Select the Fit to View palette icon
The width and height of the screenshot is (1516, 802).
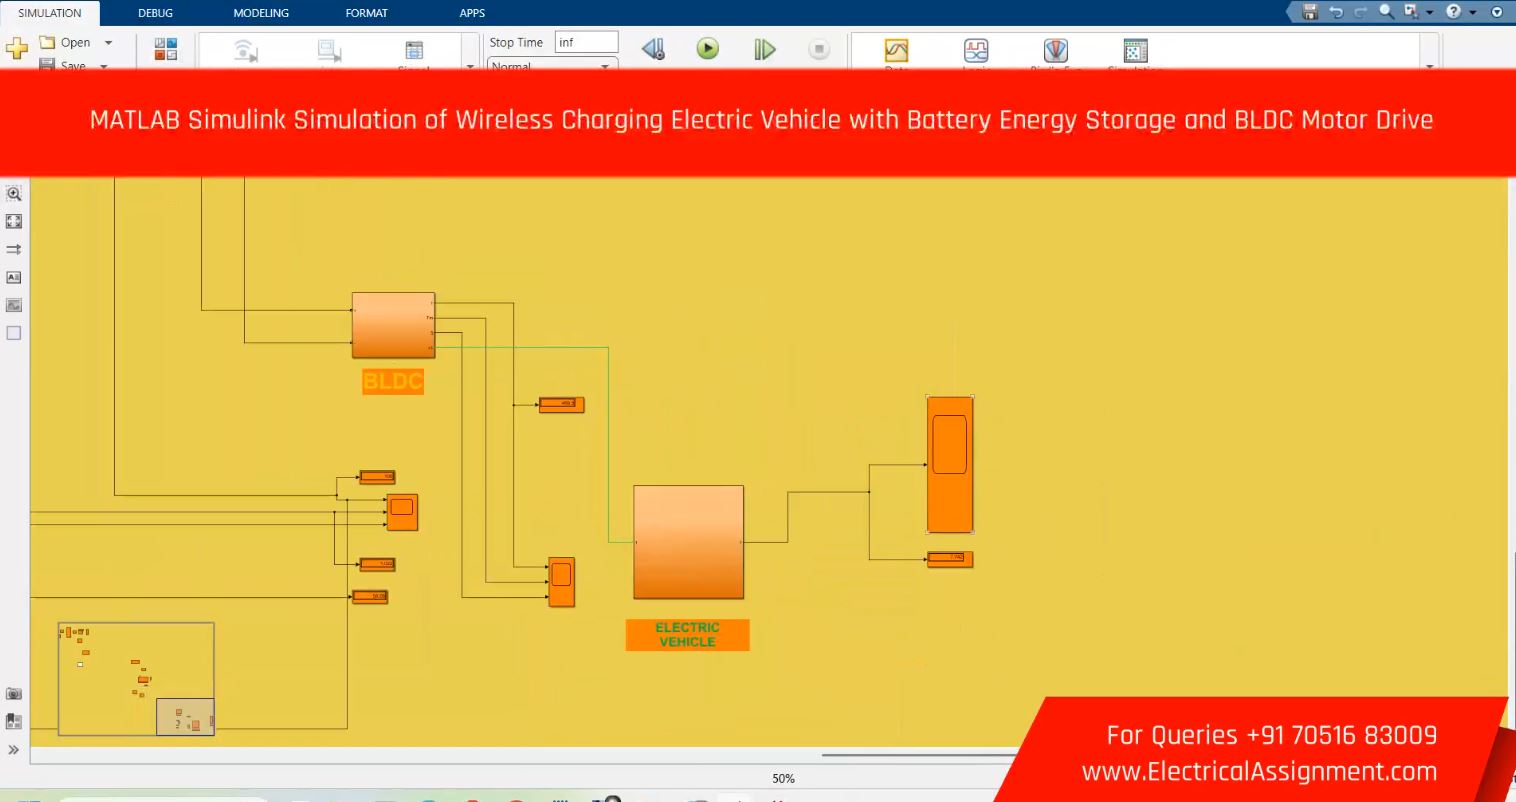click(x=14, y=221)
